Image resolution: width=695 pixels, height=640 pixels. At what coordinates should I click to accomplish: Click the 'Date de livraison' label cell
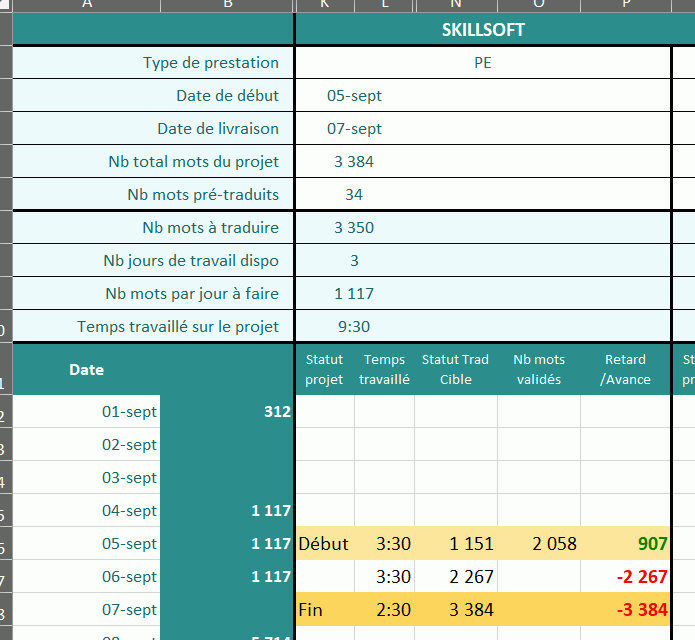pyautogui.click(x=153, y=129)
